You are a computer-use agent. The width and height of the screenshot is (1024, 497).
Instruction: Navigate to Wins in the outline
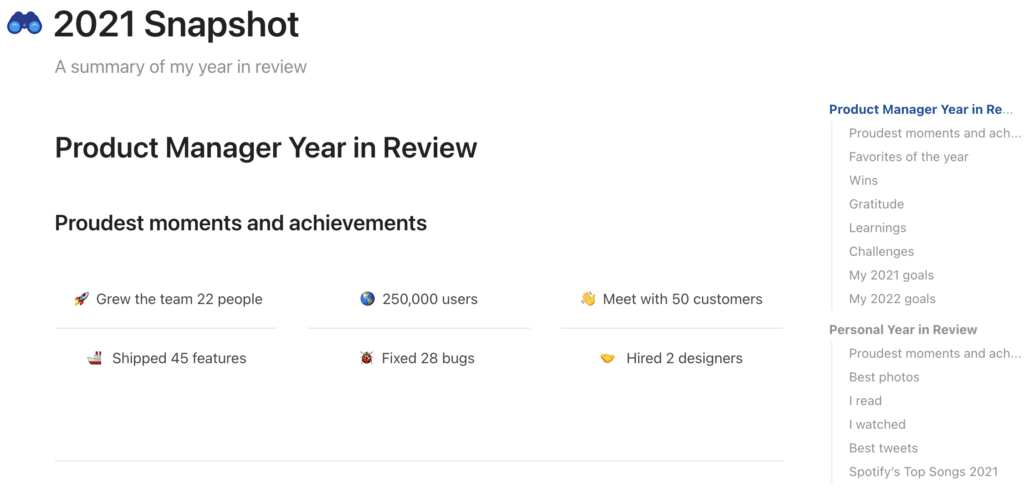(x=863, y=181)
